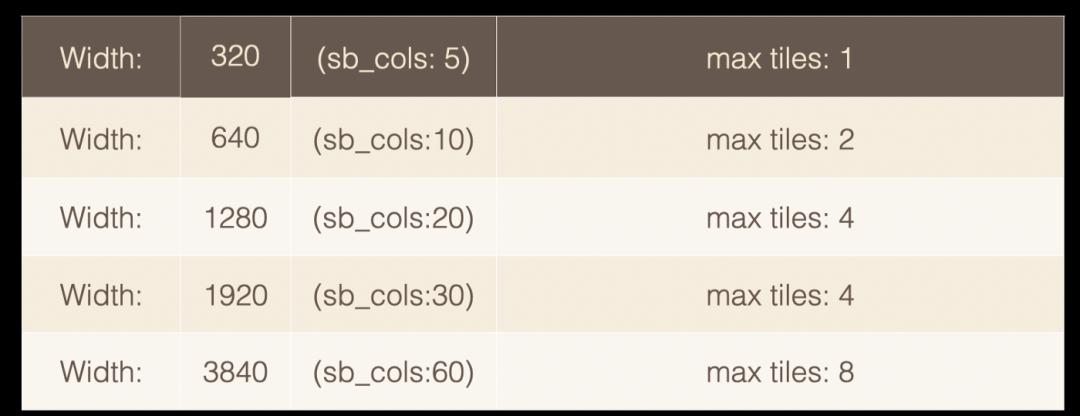Select the max tiles: 2 cell

pyautogui.click(x=779, y=139)
